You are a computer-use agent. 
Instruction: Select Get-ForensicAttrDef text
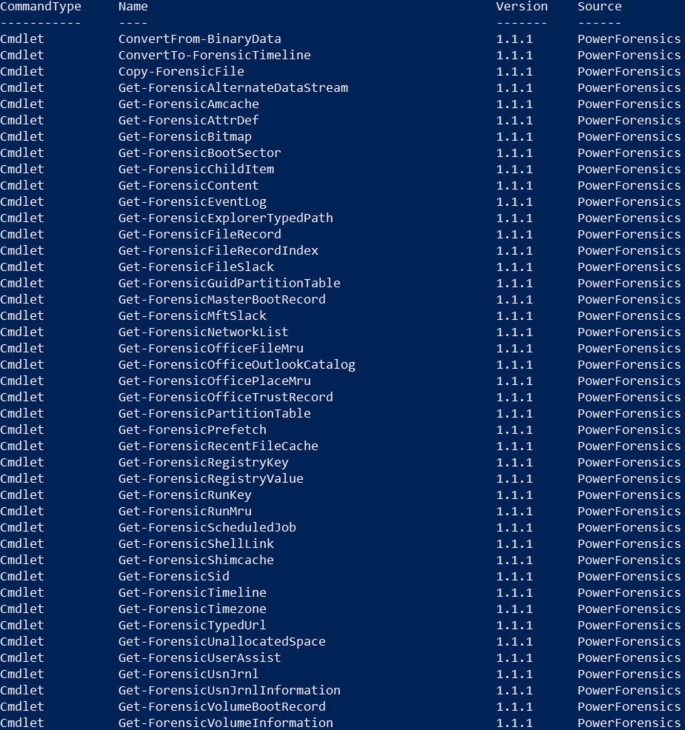pos(189,121)
